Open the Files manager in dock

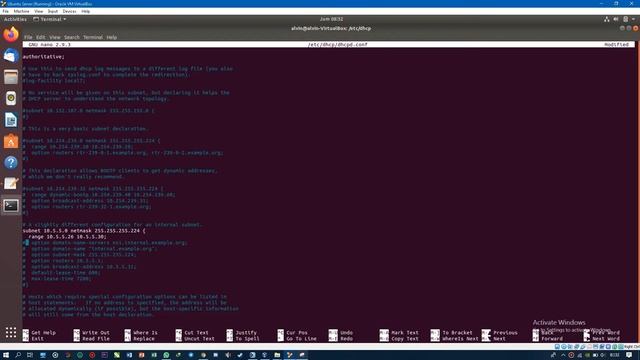coord(11,77)
